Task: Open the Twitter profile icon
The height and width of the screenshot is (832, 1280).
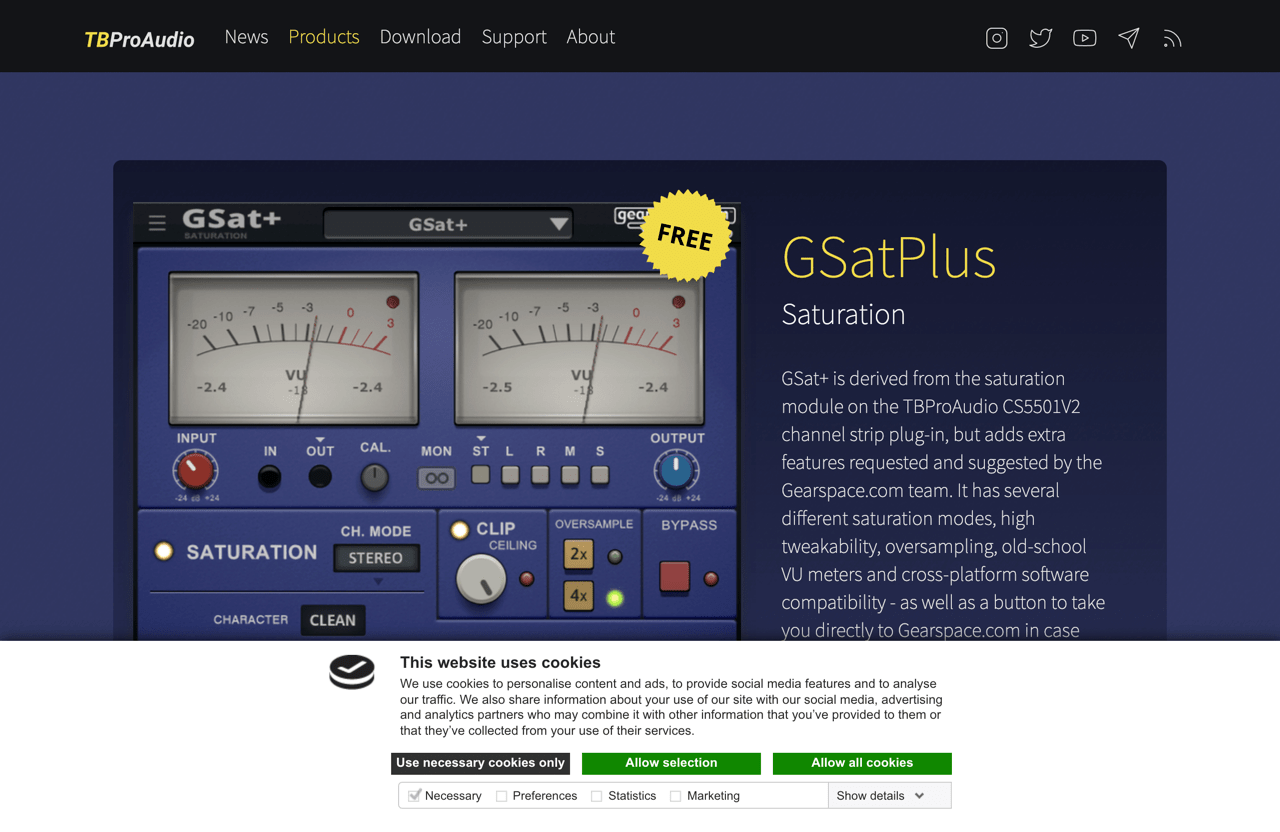Action: 1040,37
